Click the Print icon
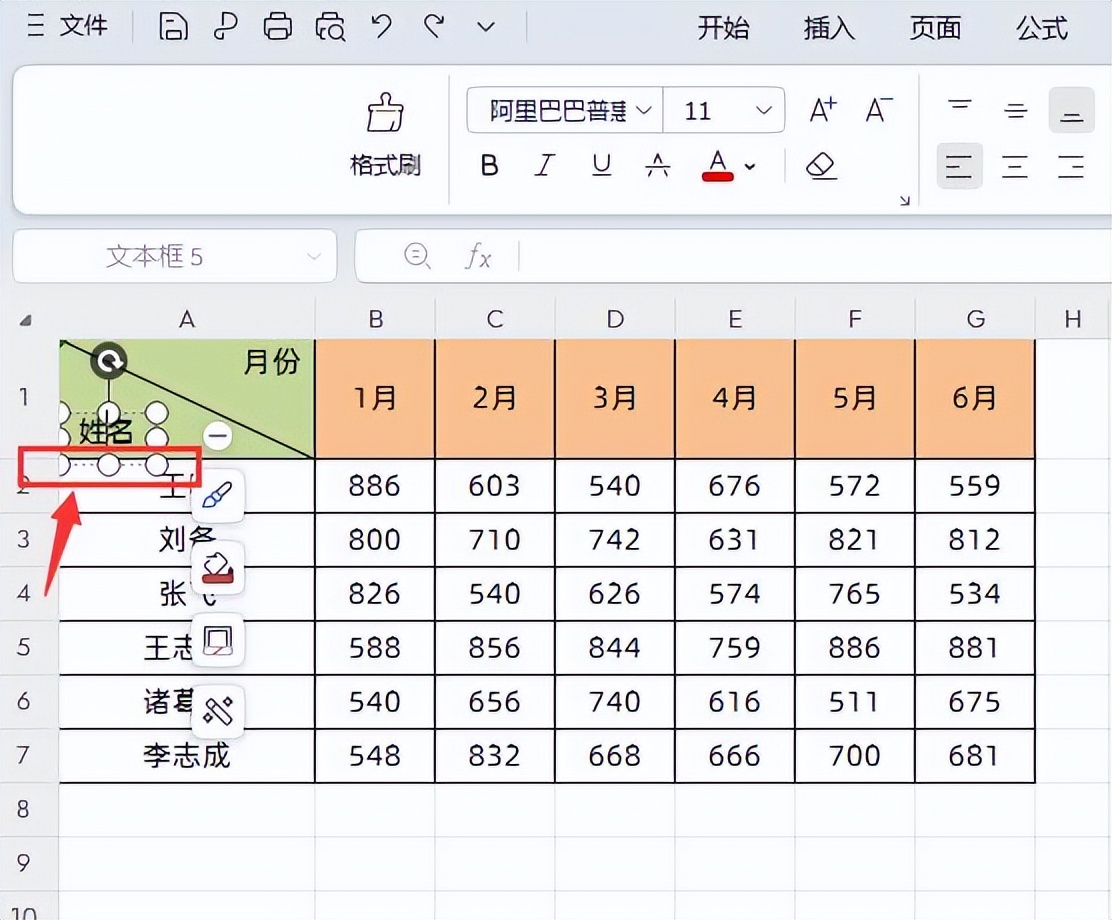The height and width of the screenshot is (920, 1112). pos(278,27)
